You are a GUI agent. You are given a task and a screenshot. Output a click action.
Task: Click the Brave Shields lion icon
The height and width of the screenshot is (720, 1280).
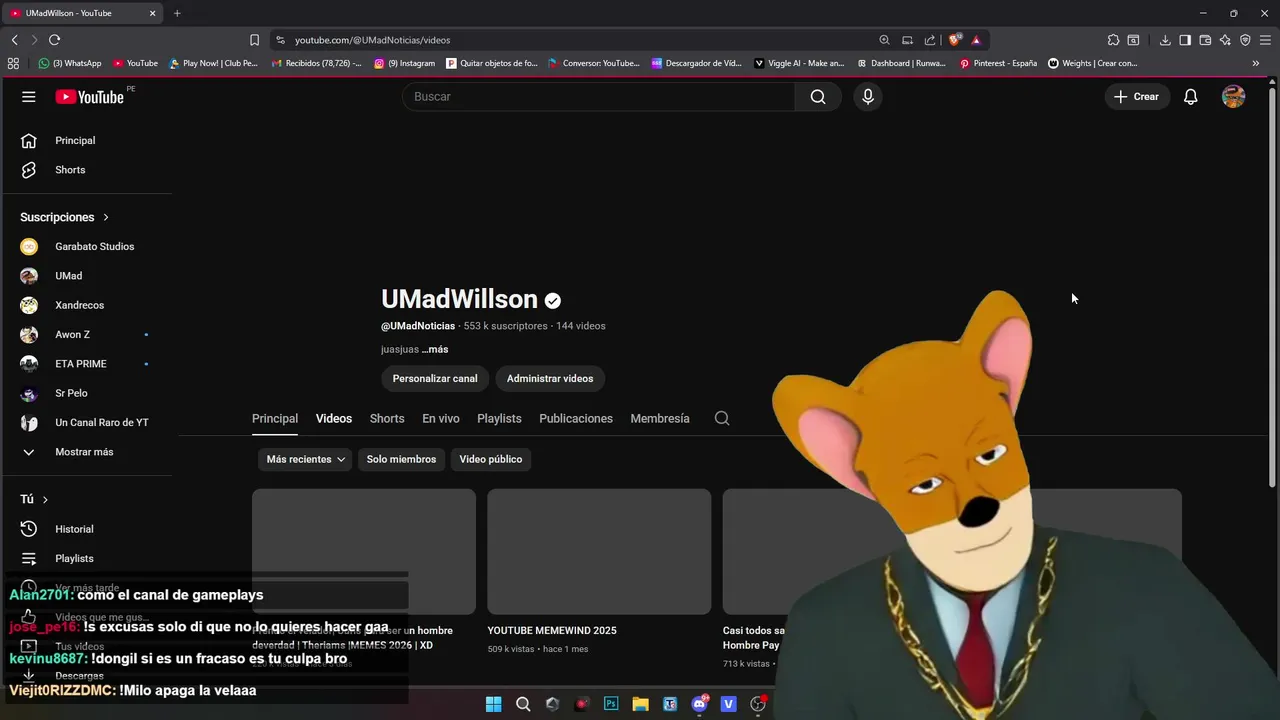(x=955, y=40)
